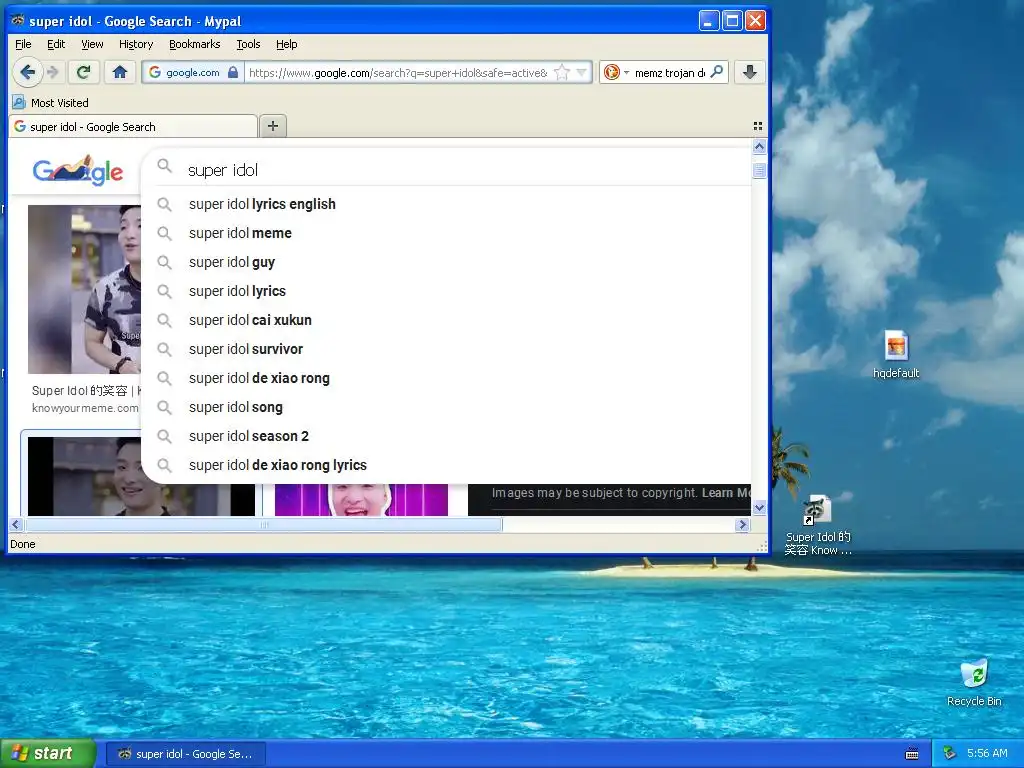Open the home page via house icon

pos(120,72)
